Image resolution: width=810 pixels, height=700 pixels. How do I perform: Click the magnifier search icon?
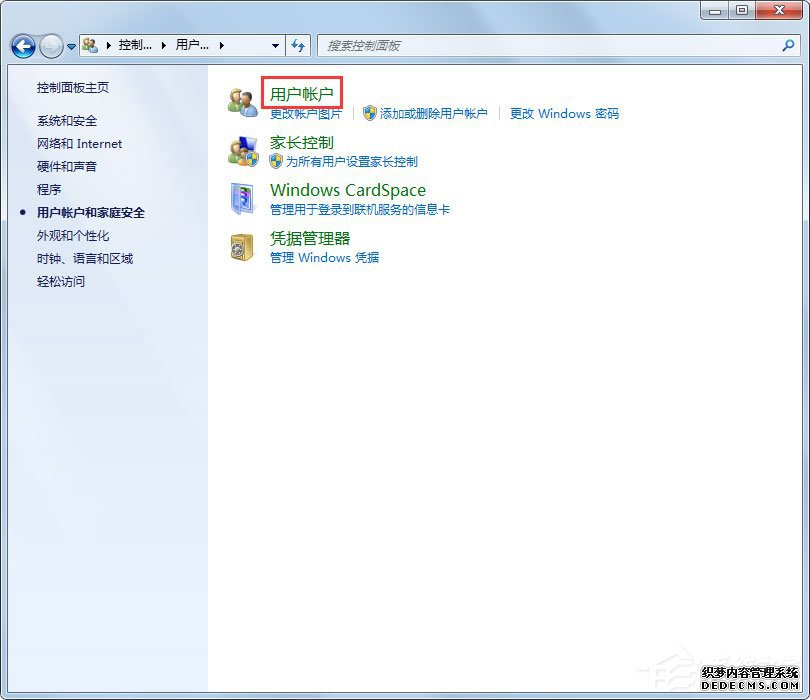click(788, 45)
